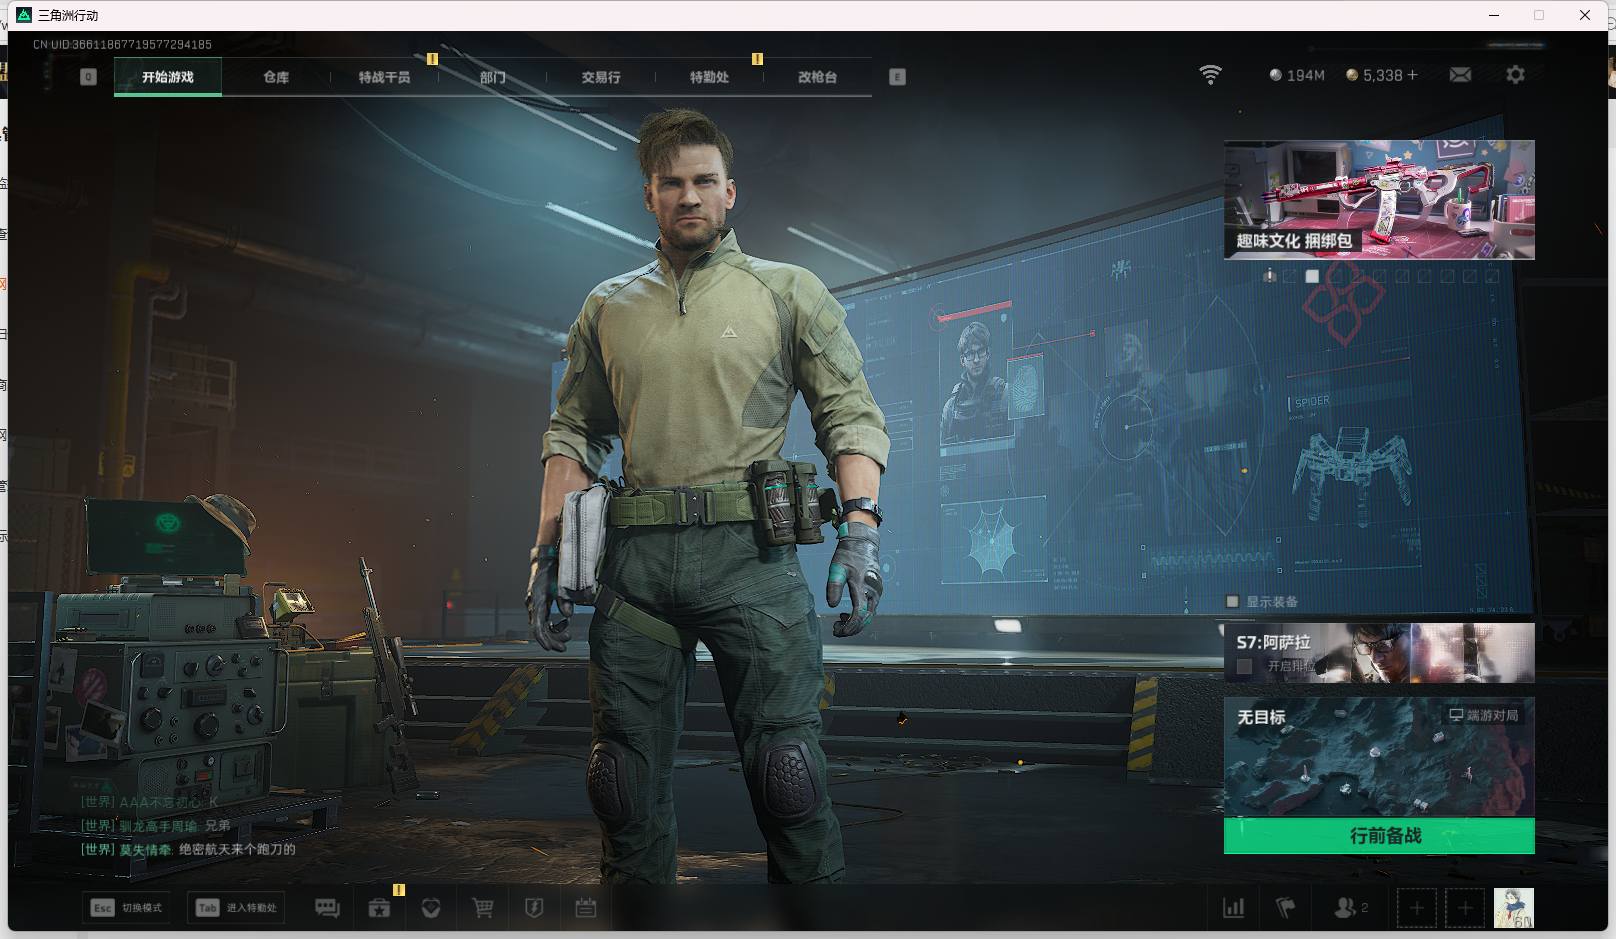Screen dimensions: 1616x939
Task: Switch to the 特战干员 tab
Action: tap(384, 77)
